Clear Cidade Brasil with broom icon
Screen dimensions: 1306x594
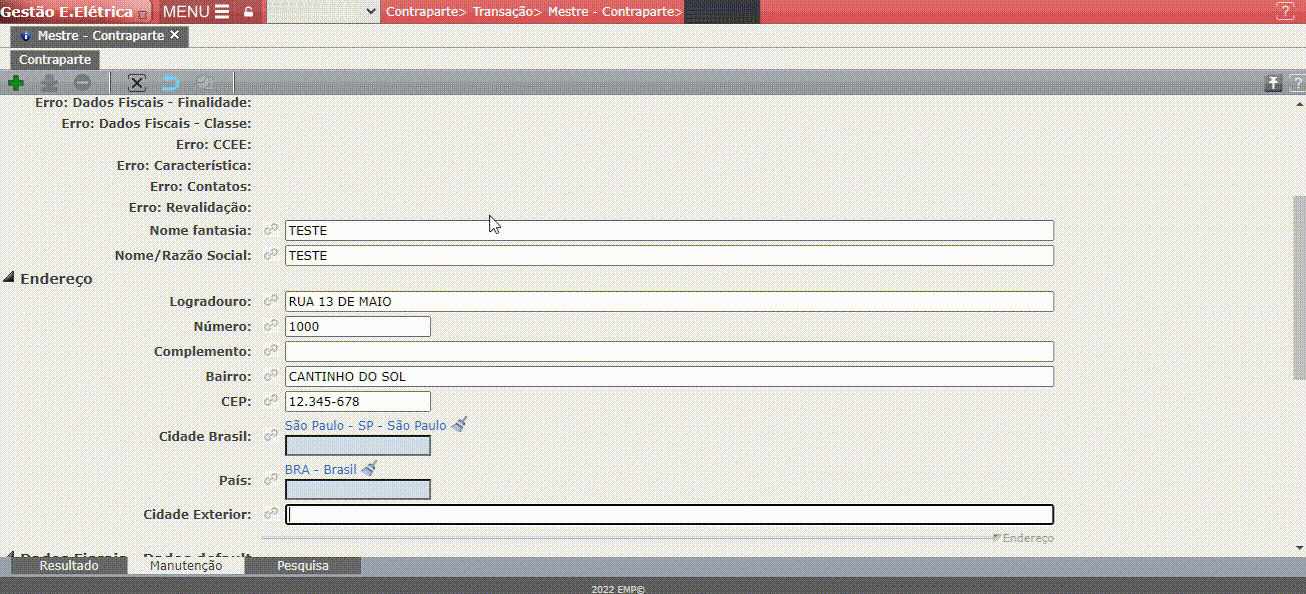point(459,425)
